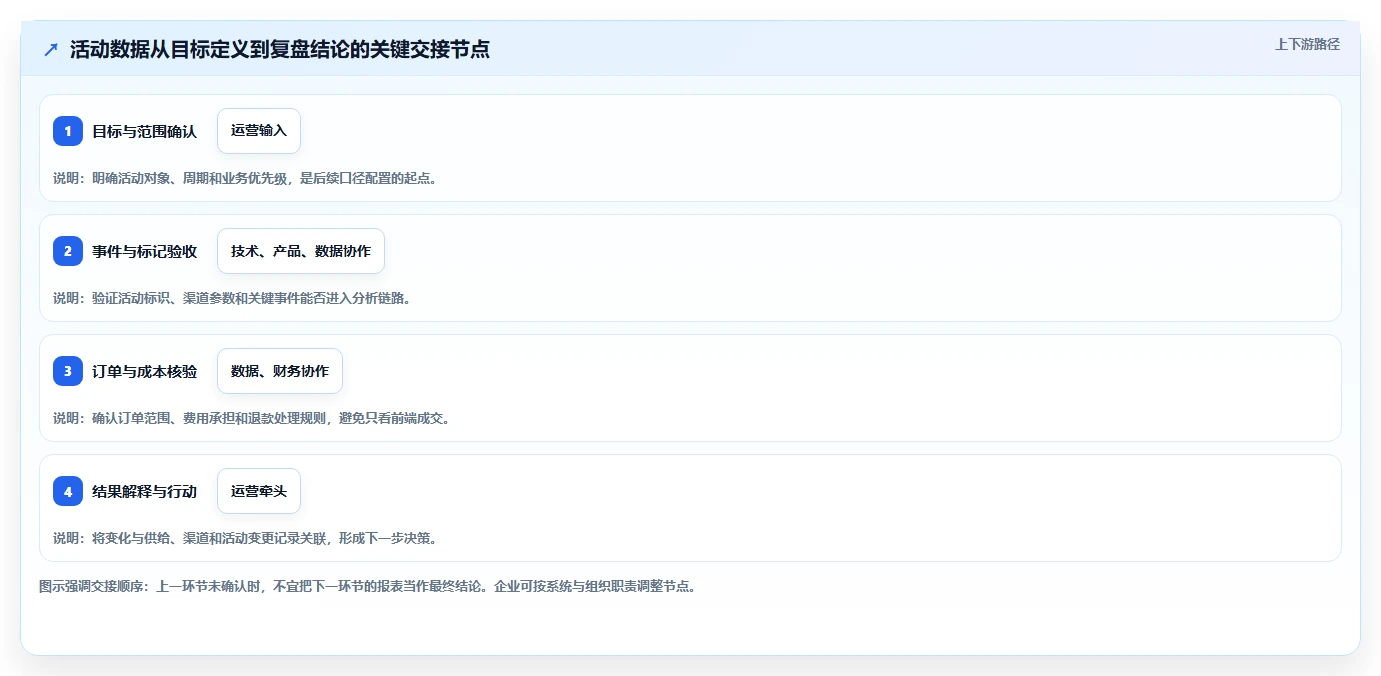Click the heading 结果解释与行动
1381x676 pixels.
click(x=144, y=491)
